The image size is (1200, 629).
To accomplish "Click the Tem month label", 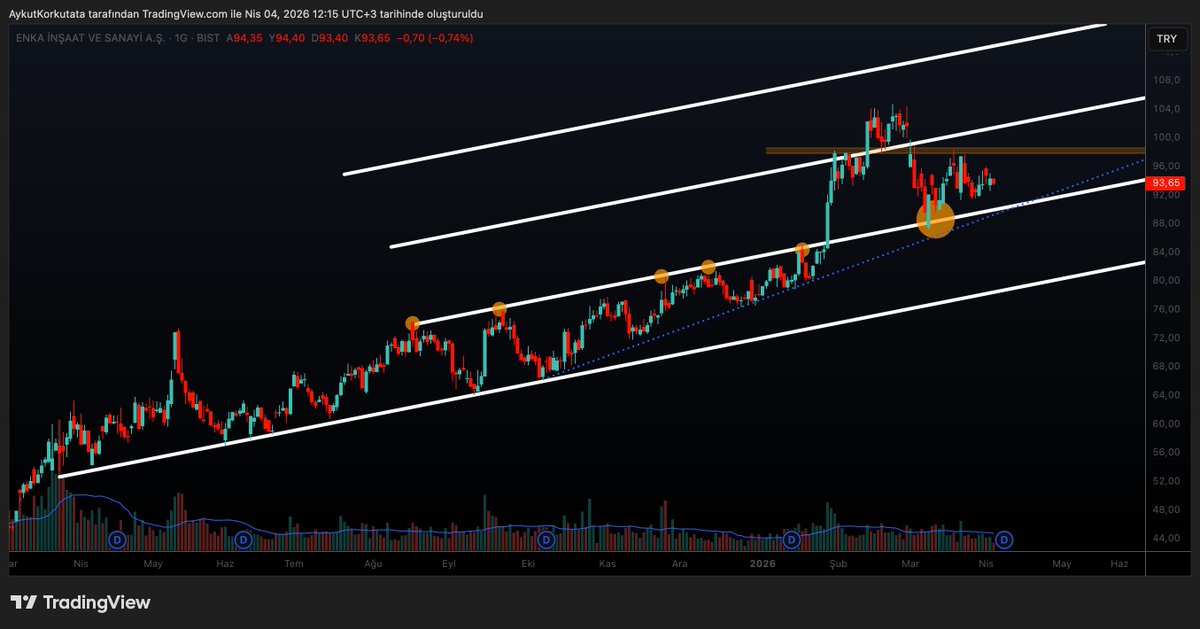I will coord(294,564).
